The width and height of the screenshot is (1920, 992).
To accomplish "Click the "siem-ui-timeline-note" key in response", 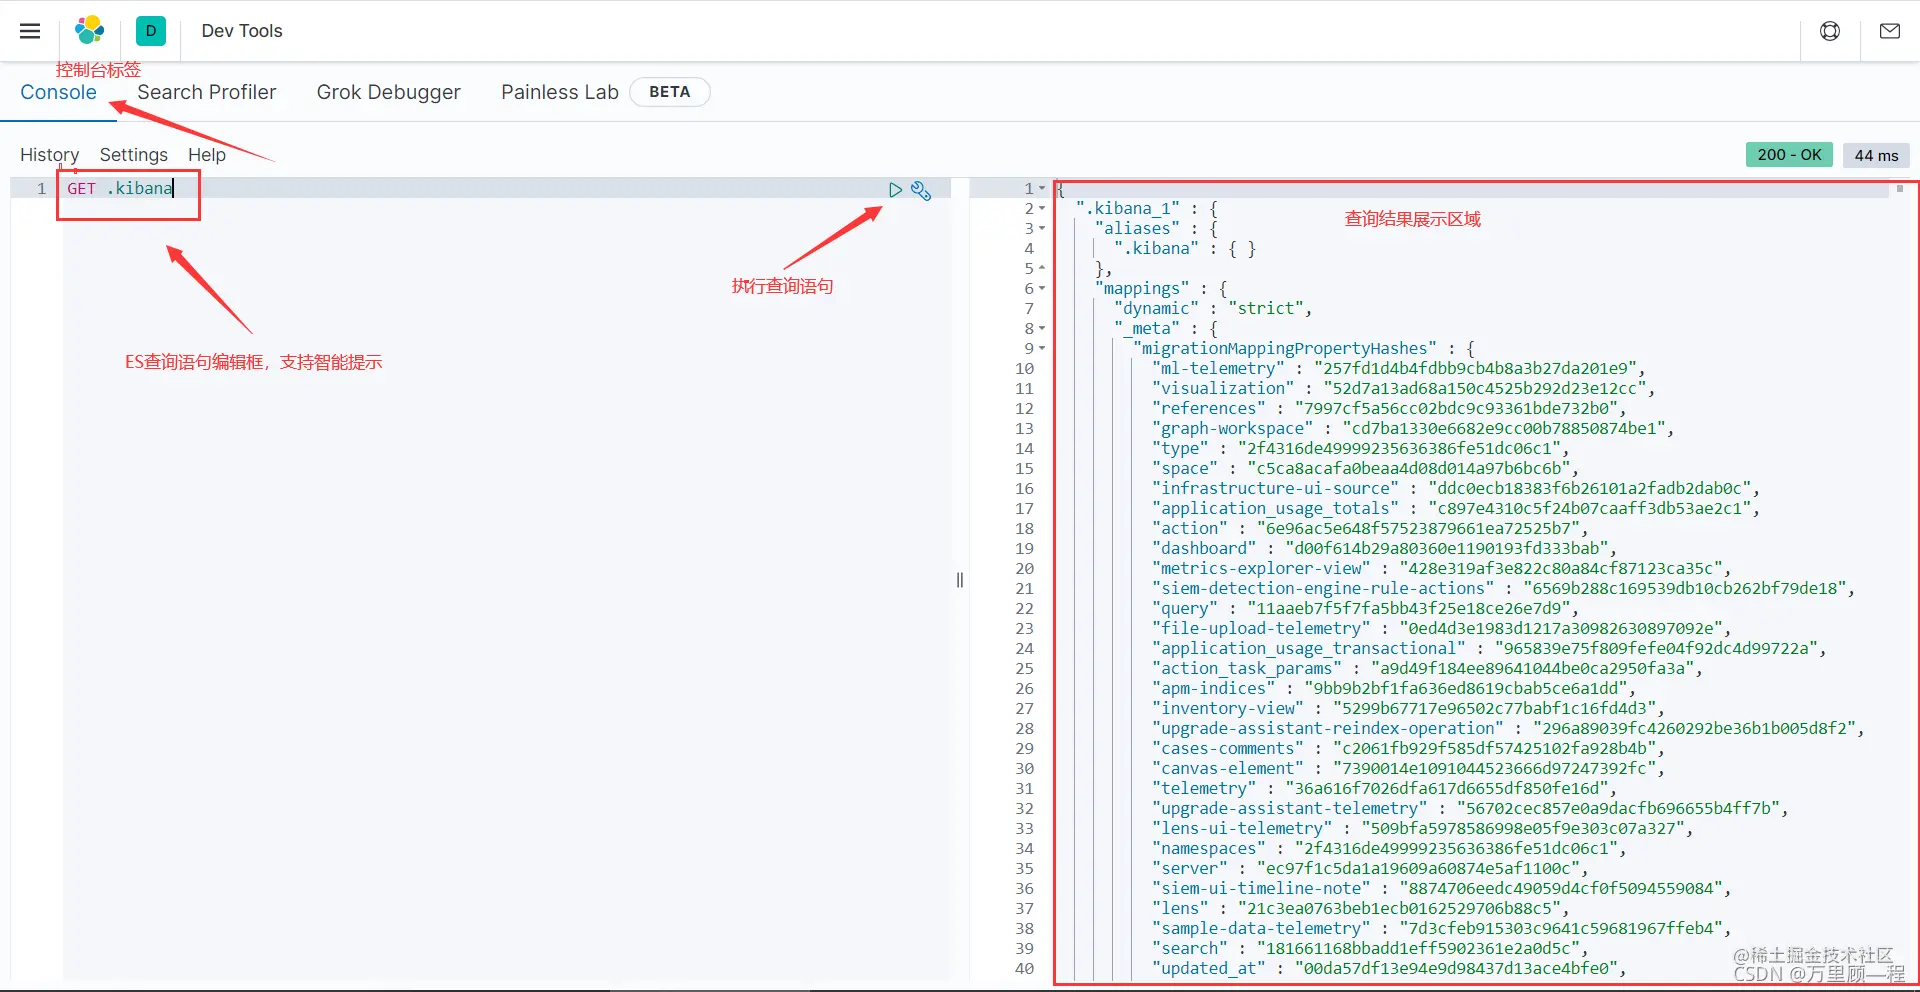I will (x=1261, y=888).
